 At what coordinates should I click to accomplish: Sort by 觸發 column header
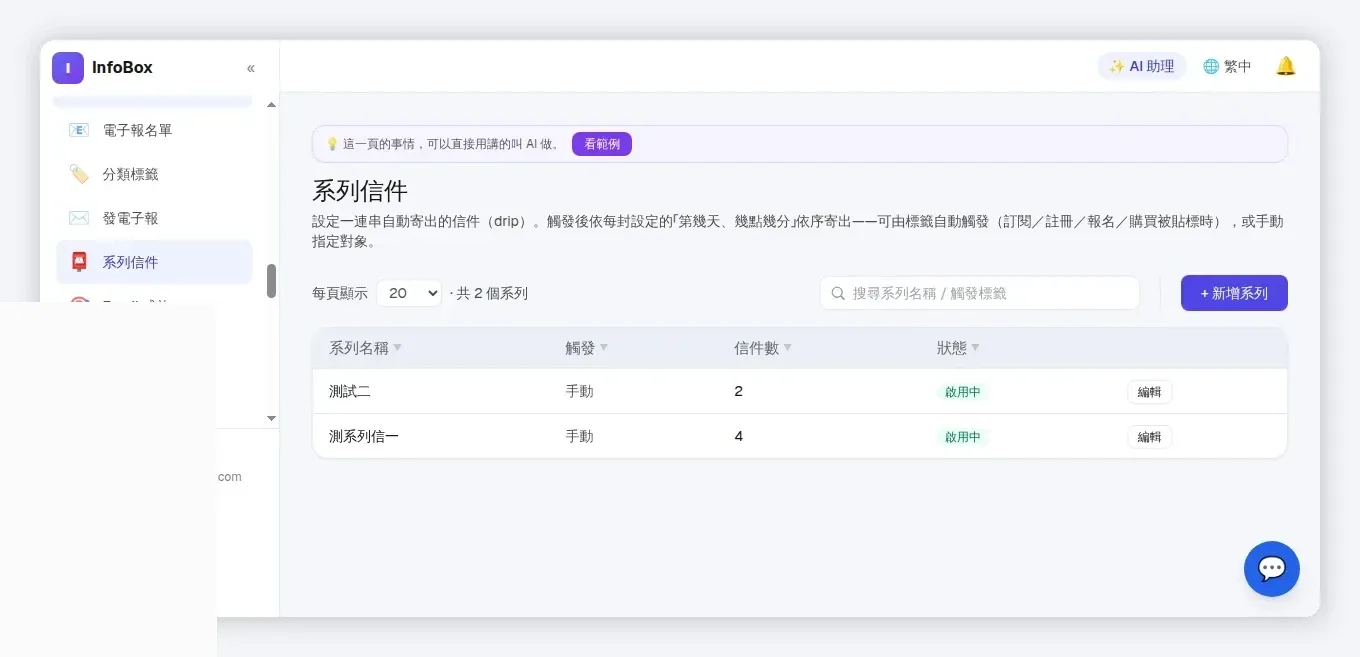(586, 348)
